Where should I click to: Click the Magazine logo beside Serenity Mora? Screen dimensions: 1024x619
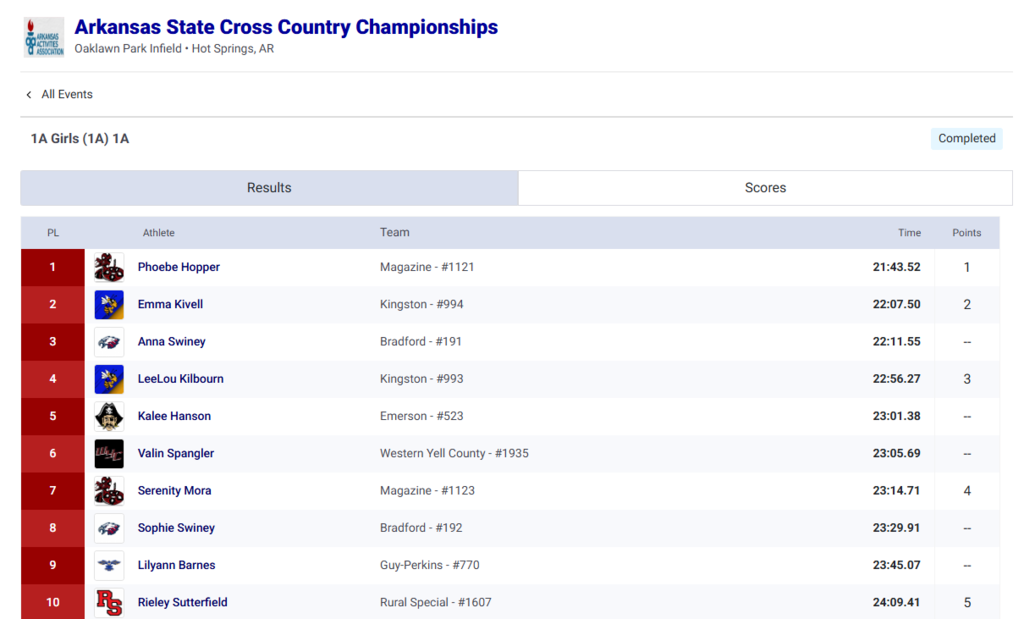coord(109,490)
